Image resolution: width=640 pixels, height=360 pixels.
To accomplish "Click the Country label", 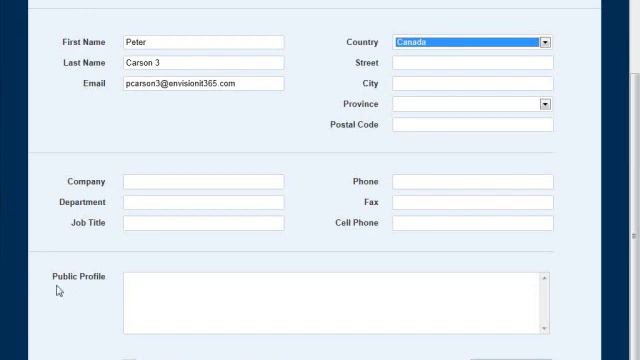I will (362, 42).
